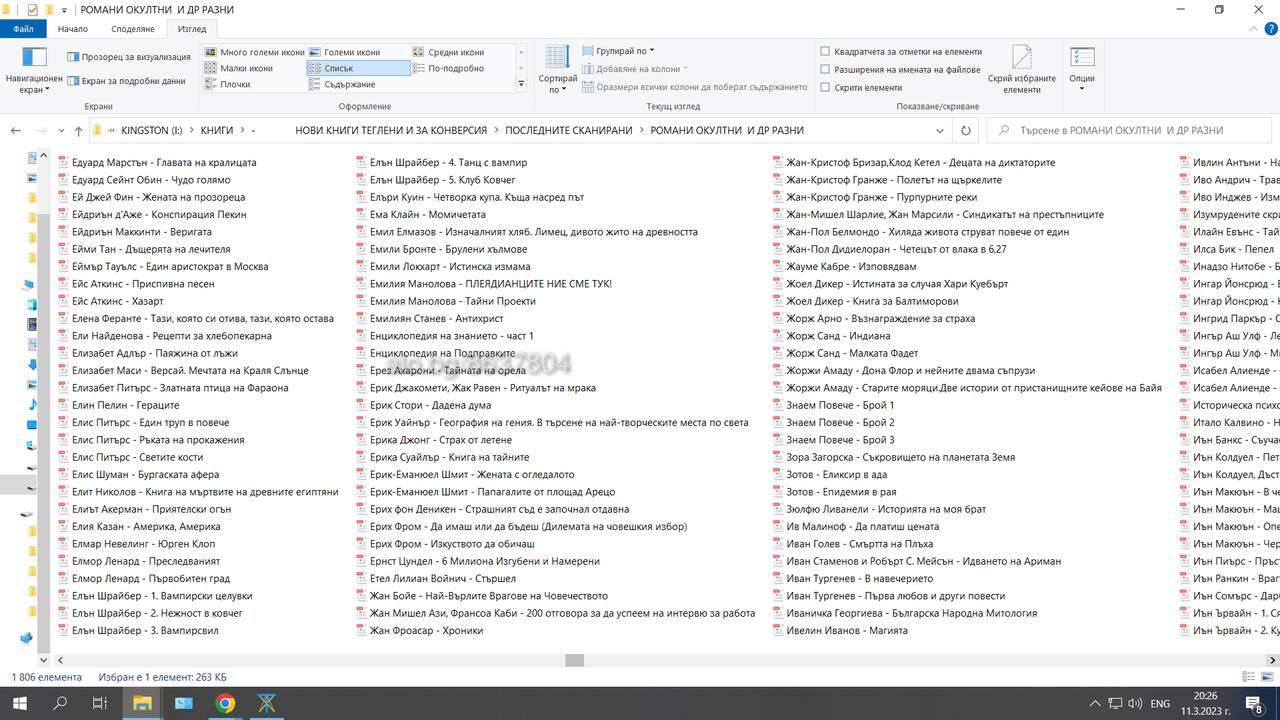Expand the layout gallery more arrow
This screenshot has height=720, width=1280.
pos(521,84)
